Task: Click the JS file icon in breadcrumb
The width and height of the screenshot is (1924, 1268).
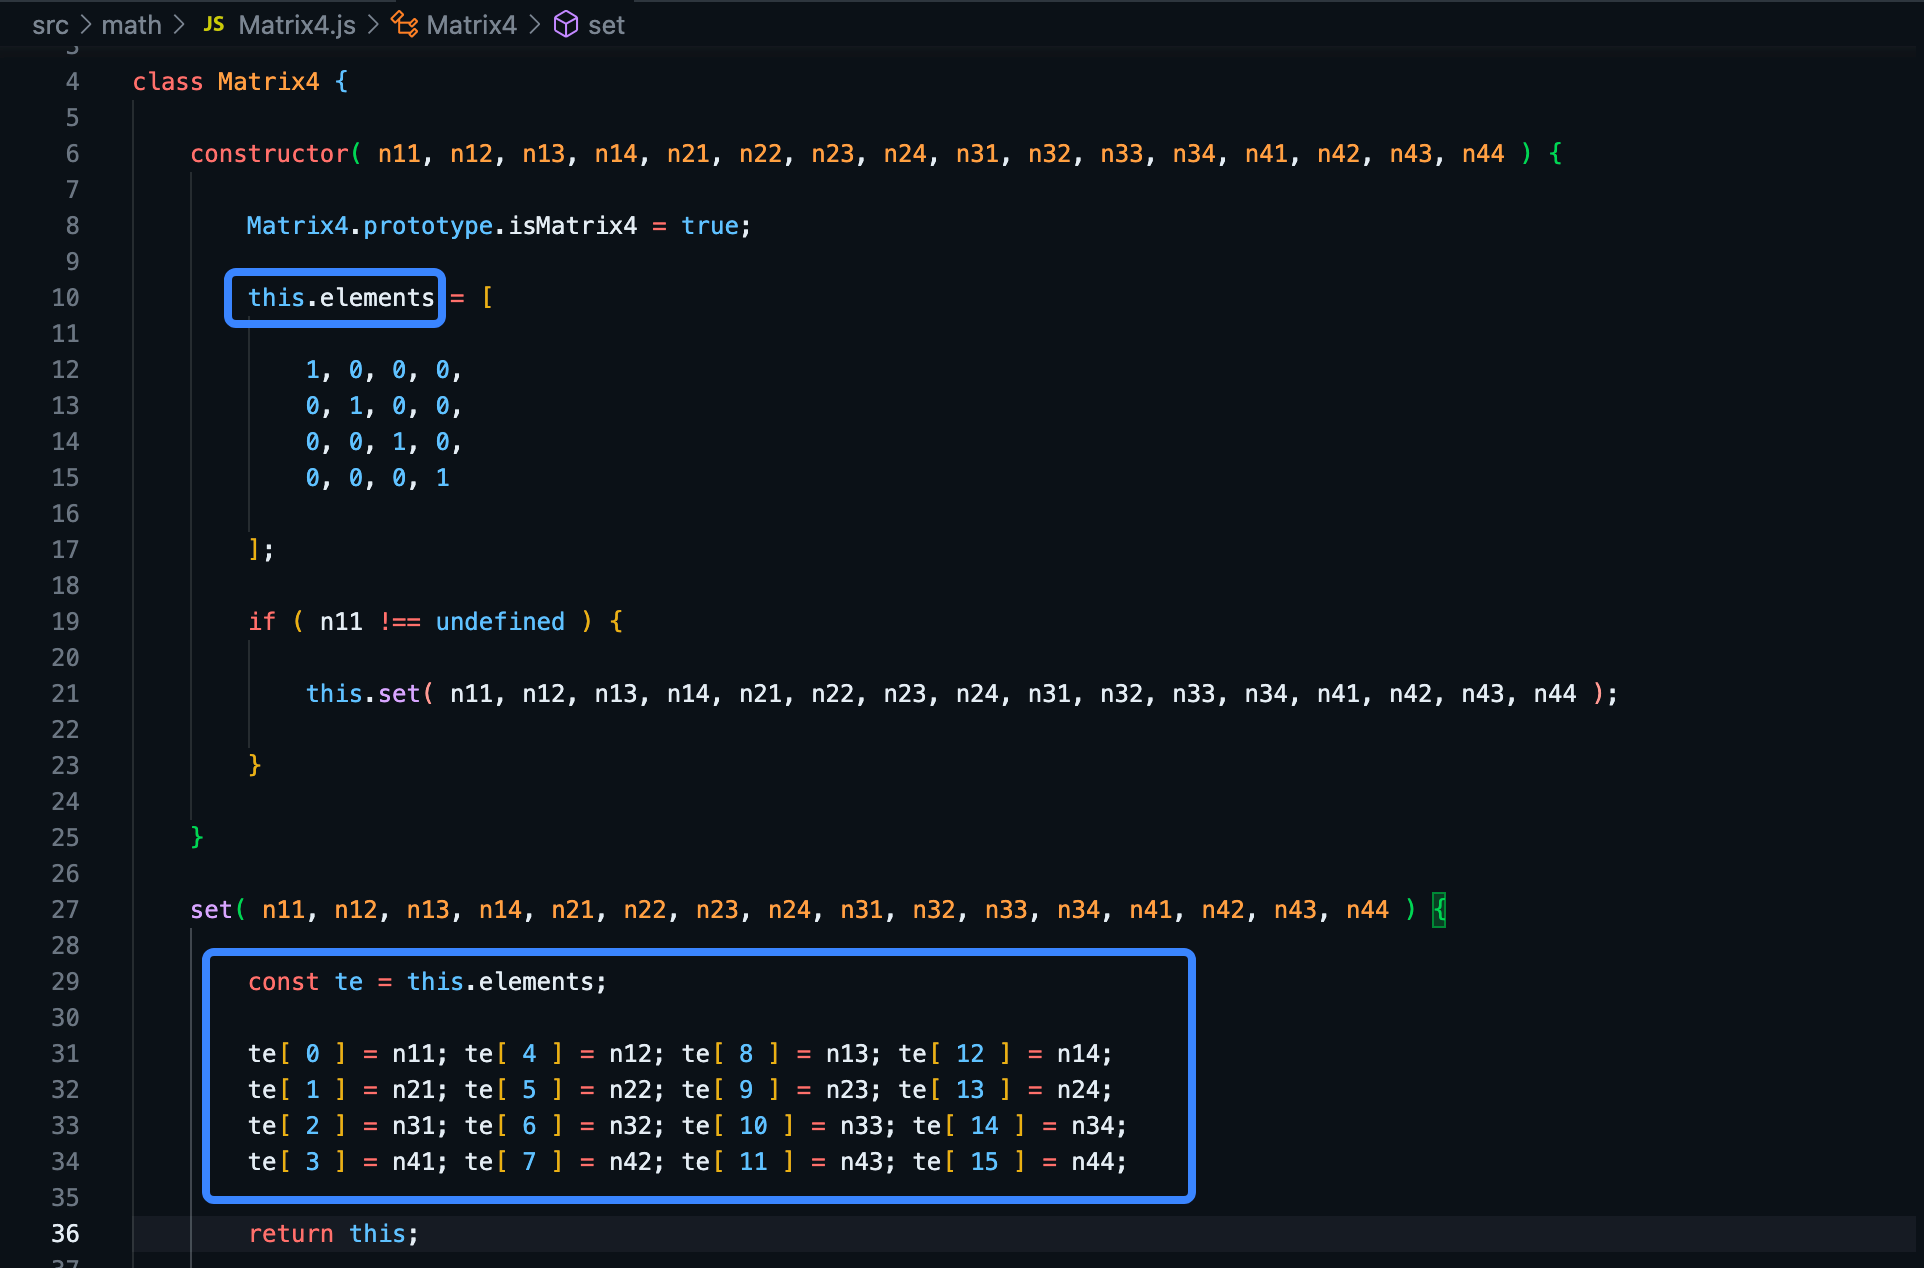Action: 214,24
